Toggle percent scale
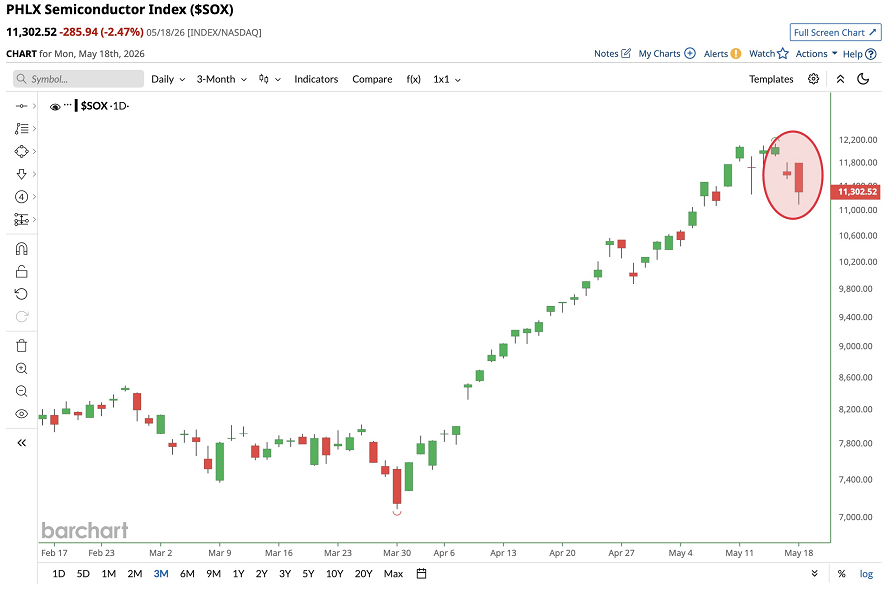The height and width of the screenshot is (590, 889). [x=841, y=574]
